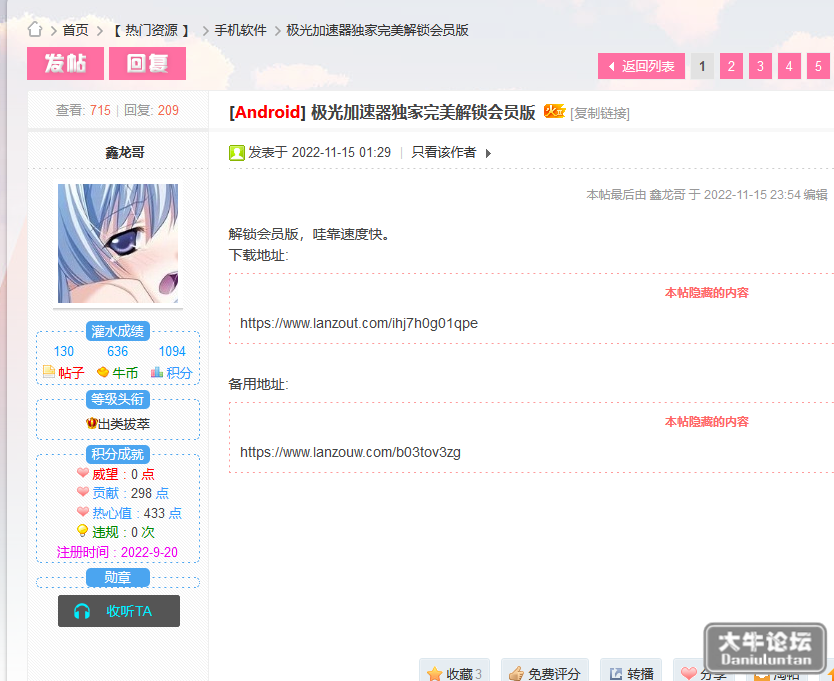Screen dimensions: 834x681
Task: Click the 发帖 new post button
Action: tap(65, 63)
